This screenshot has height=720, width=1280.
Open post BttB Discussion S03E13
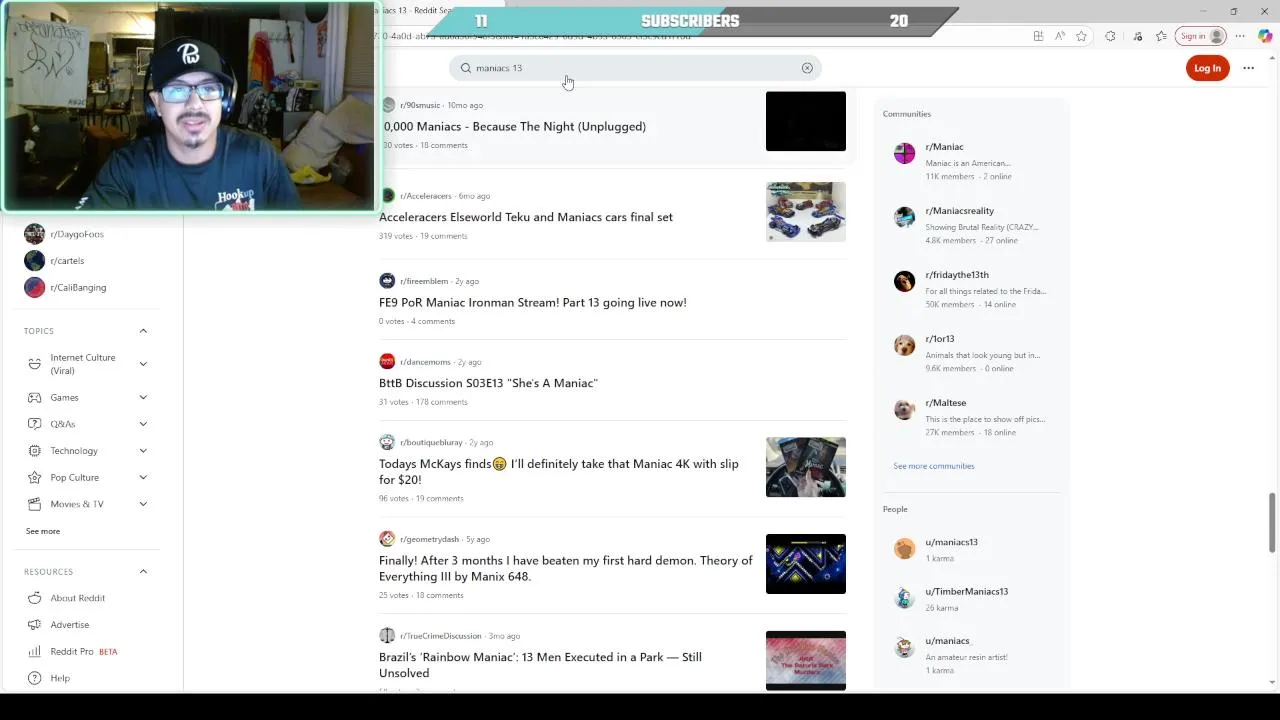click(x=488, y=383)
